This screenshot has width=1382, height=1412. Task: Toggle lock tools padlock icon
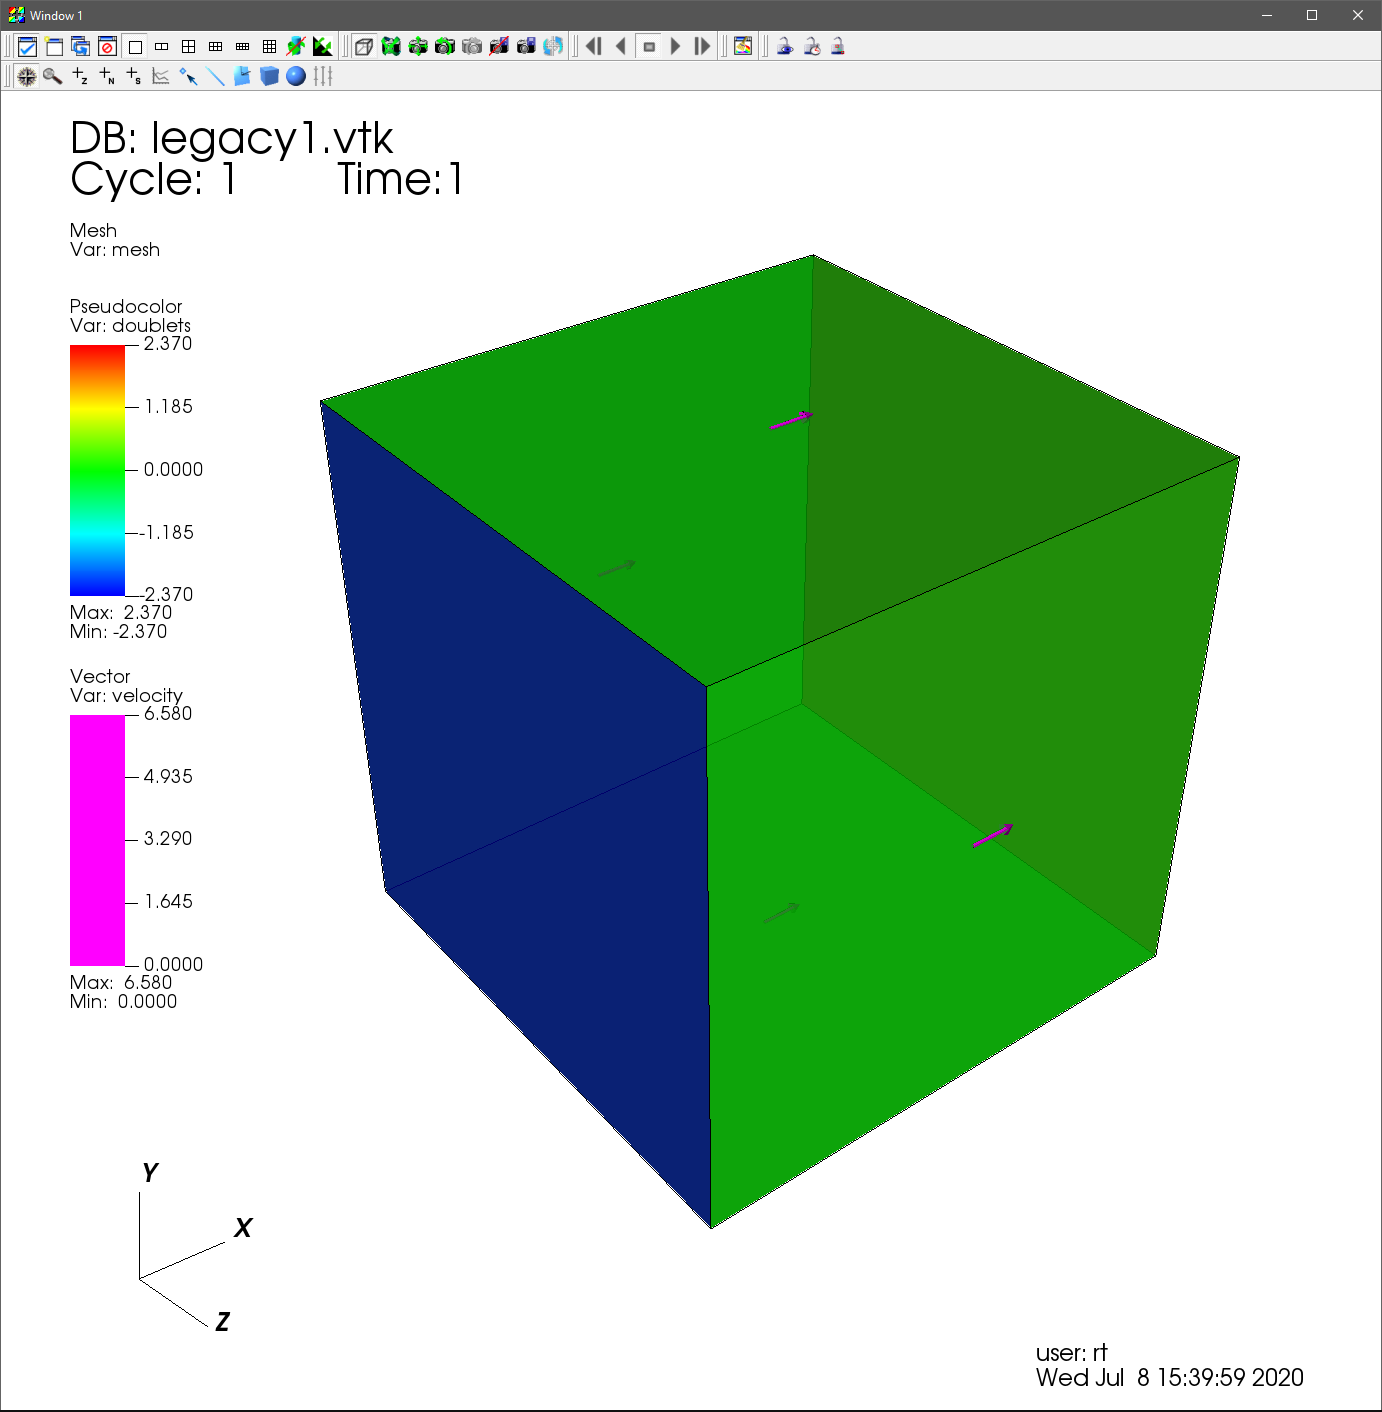click(x=838, y=46)
